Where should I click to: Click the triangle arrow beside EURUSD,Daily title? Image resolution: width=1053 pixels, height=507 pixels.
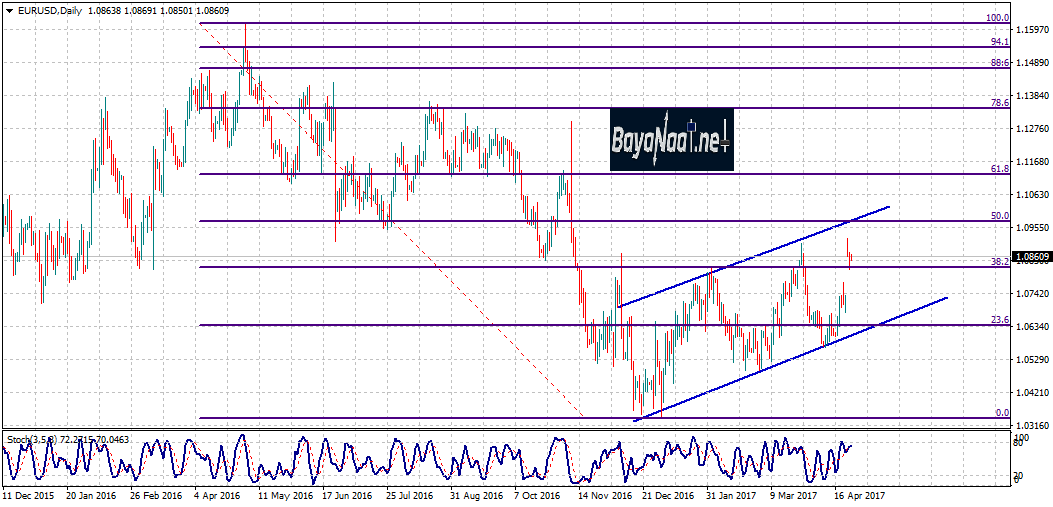point(8,10)
